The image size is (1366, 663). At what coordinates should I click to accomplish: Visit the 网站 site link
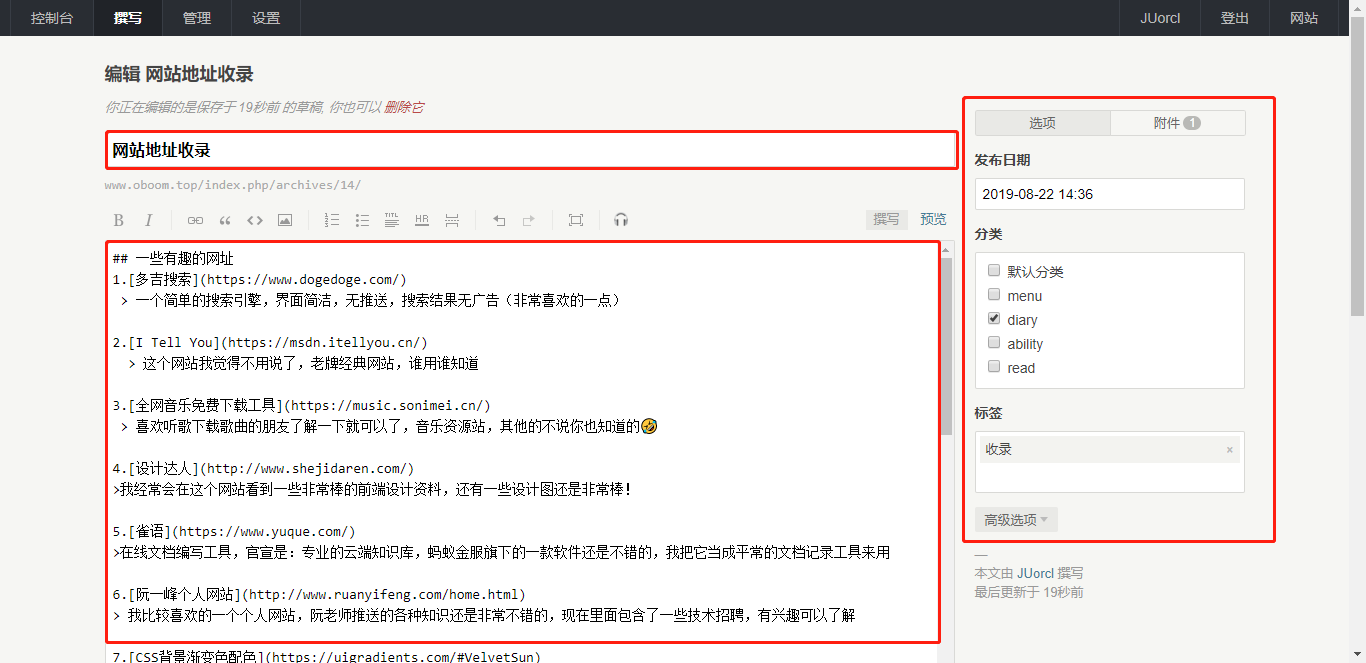pyautogui.click(x=1304, y=18)
